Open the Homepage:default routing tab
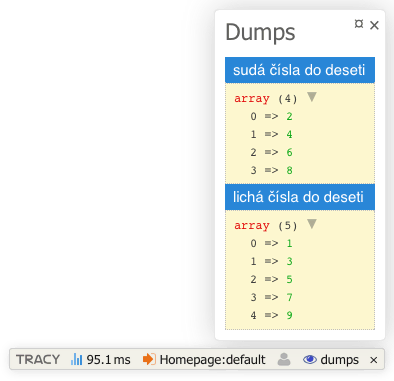394x381 pixels. click(204, 360)
